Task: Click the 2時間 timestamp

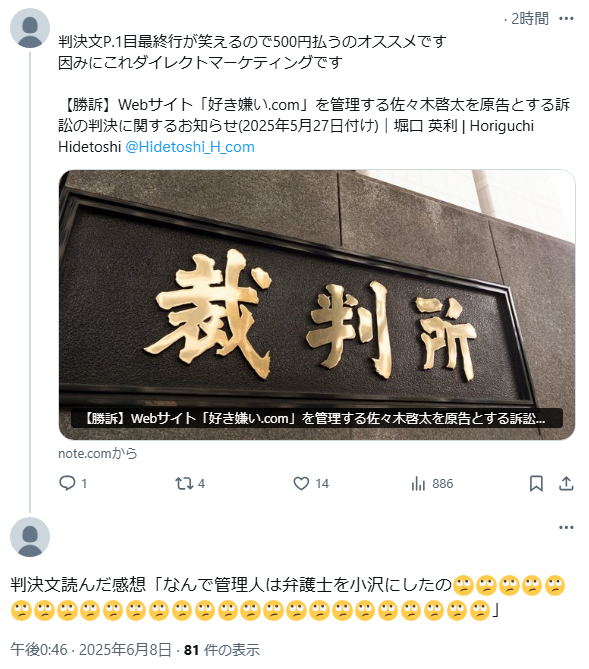Action: pyautogui.click(x=530, y=19)
